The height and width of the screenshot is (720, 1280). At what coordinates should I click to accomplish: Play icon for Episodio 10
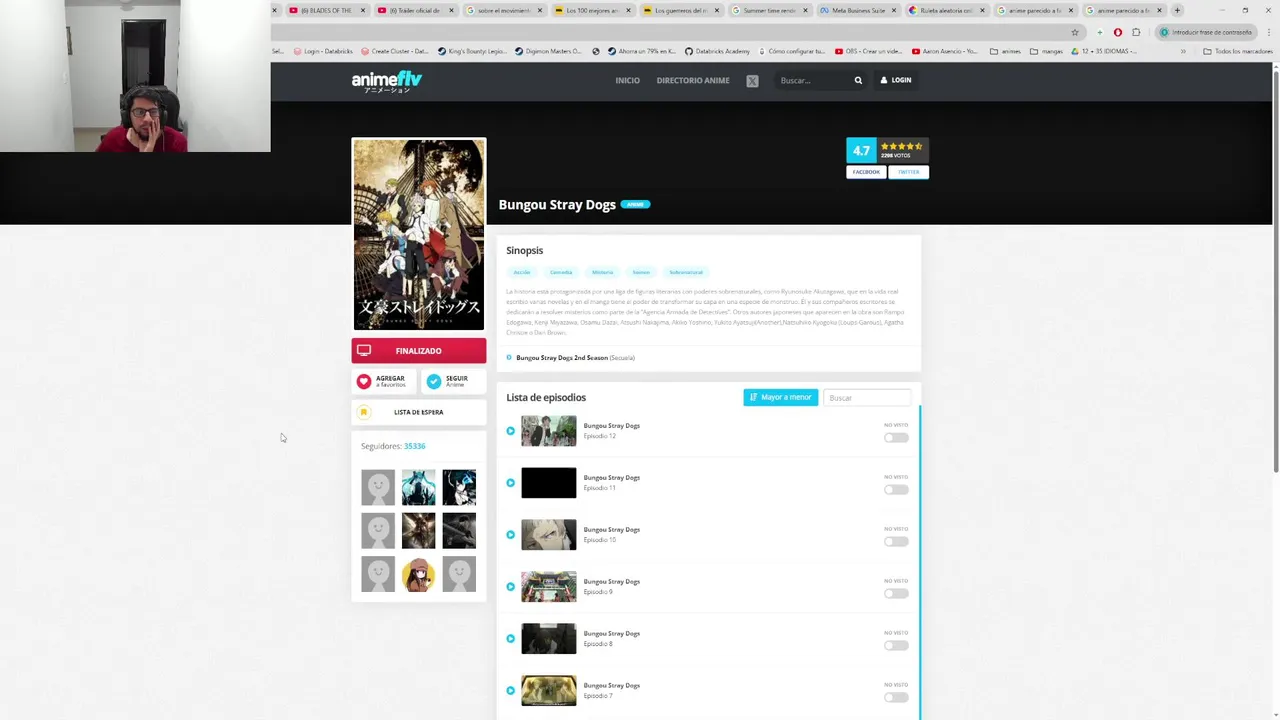(x=510, y=535)
